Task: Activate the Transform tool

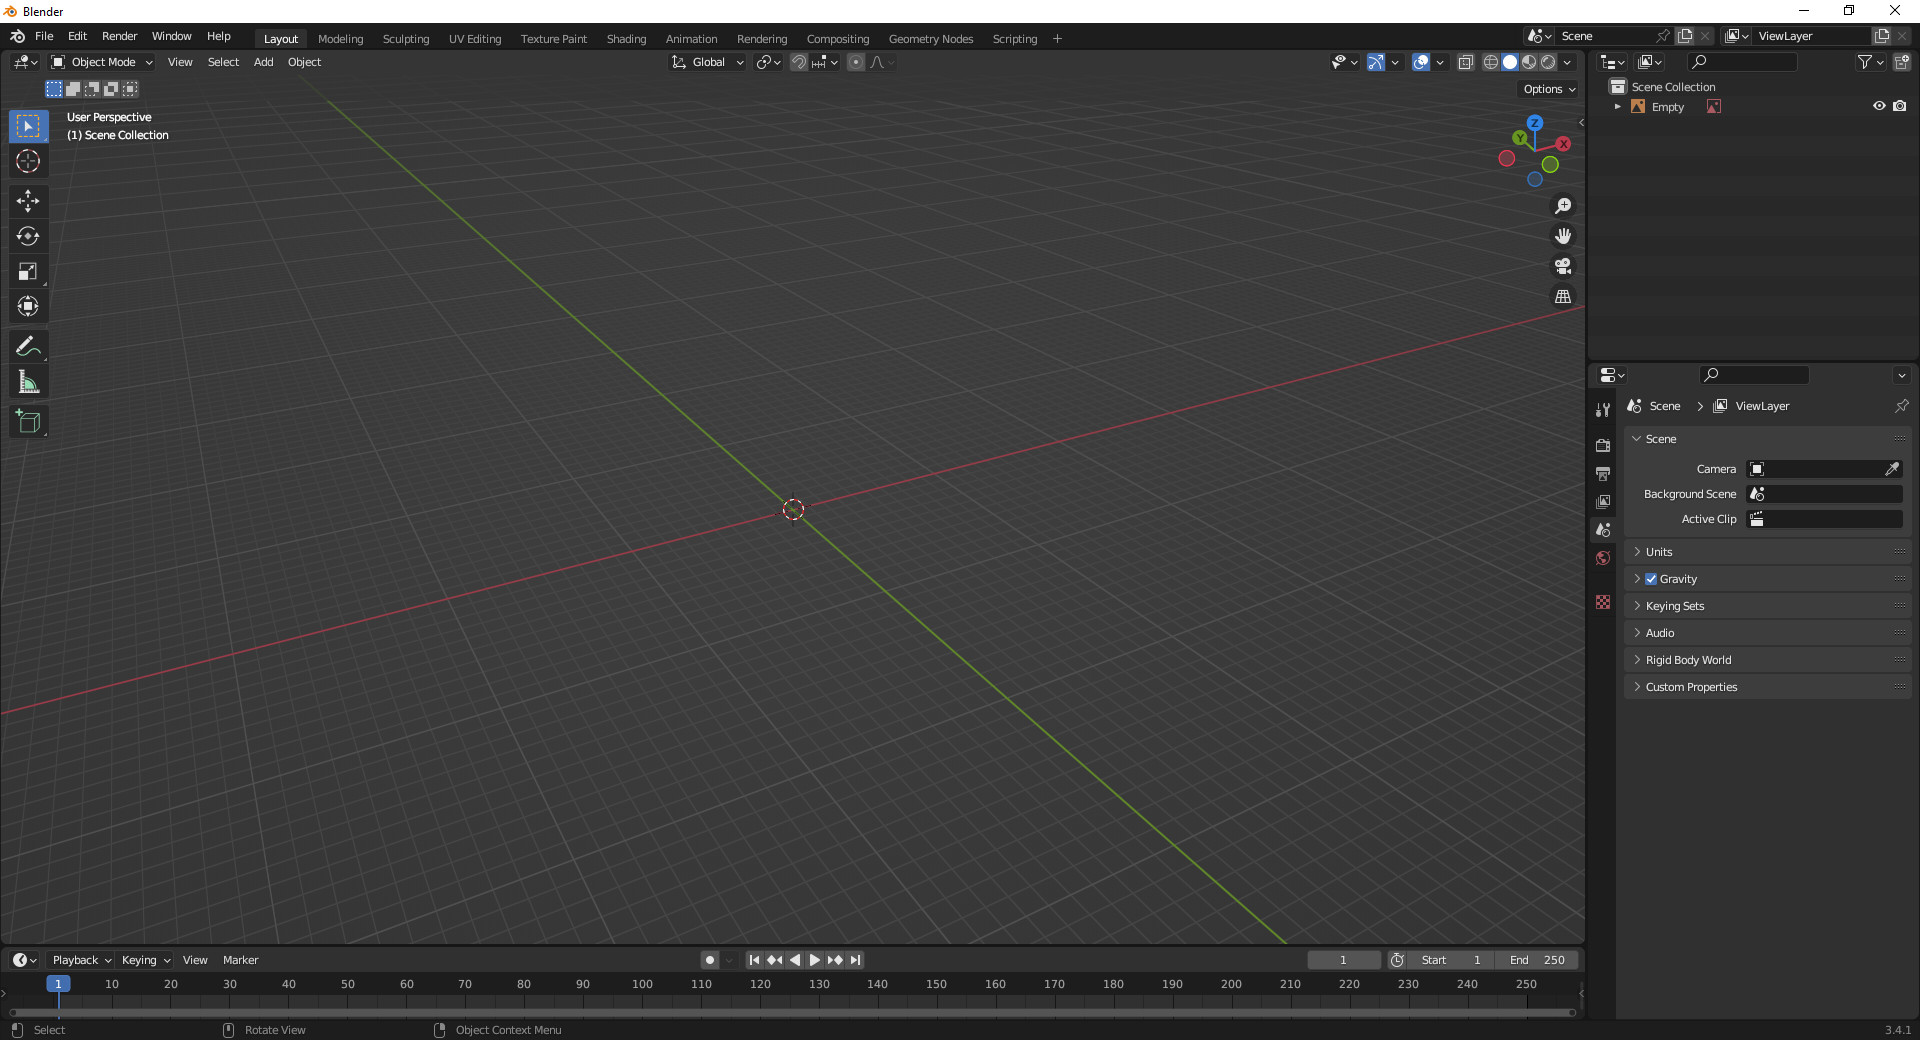Action: [x=28, y=306]
